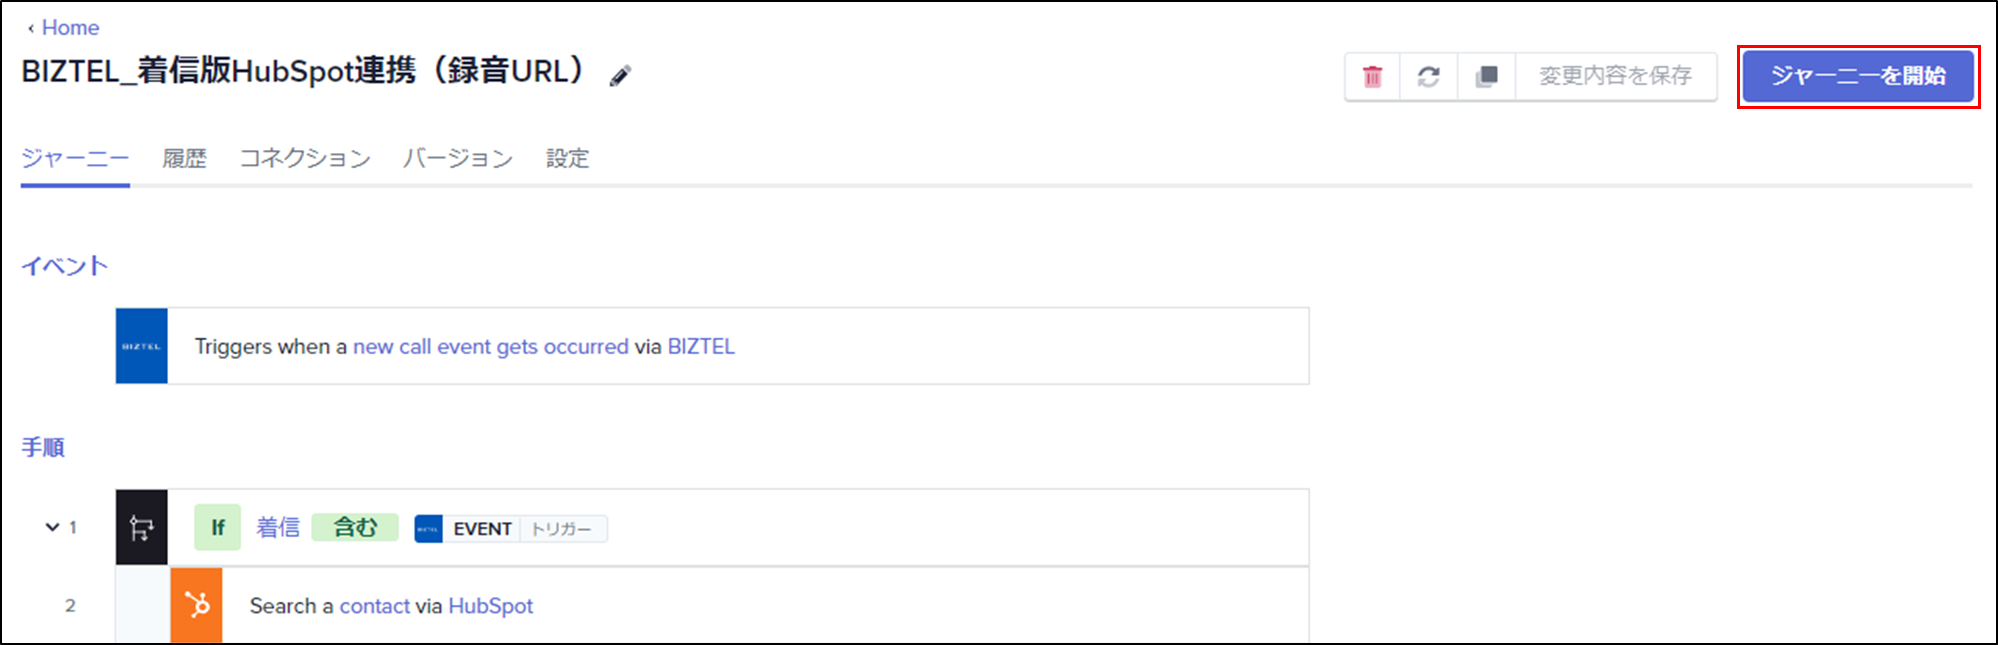Click the 変更内容を保存 button

coord(1616,76)
